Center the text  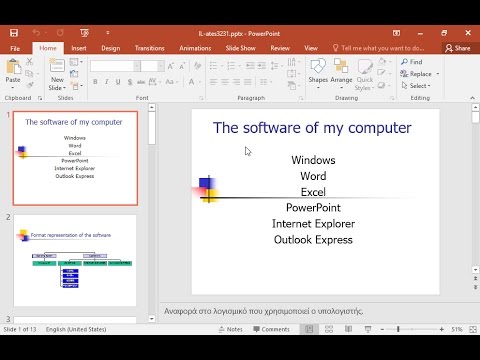(225, 82)
